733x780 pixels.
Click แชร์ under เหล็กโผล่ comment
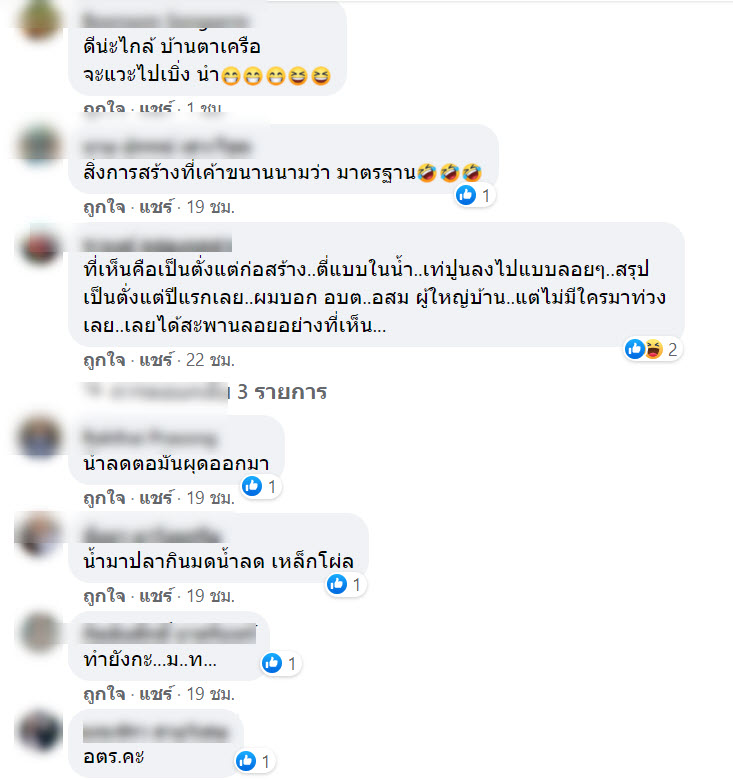coord(156,595)
